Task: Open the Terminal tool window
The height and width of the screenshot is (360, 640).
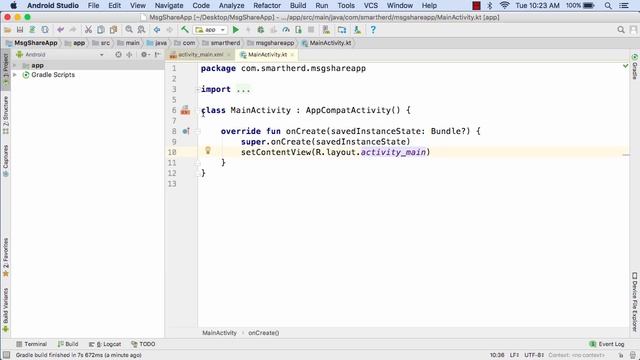Action: [x=31, y=344]
